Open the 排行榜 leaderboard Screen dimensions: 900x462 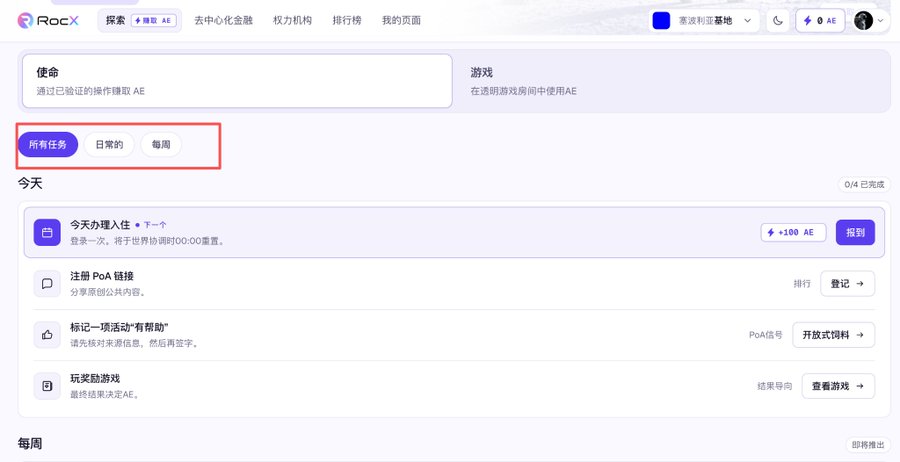coord(347,21)
